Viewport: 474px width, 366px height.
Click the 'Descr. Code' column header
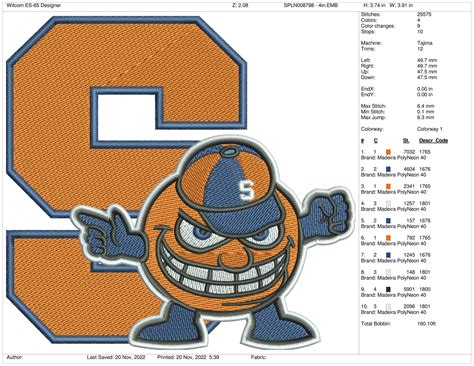tap(433, 141)
